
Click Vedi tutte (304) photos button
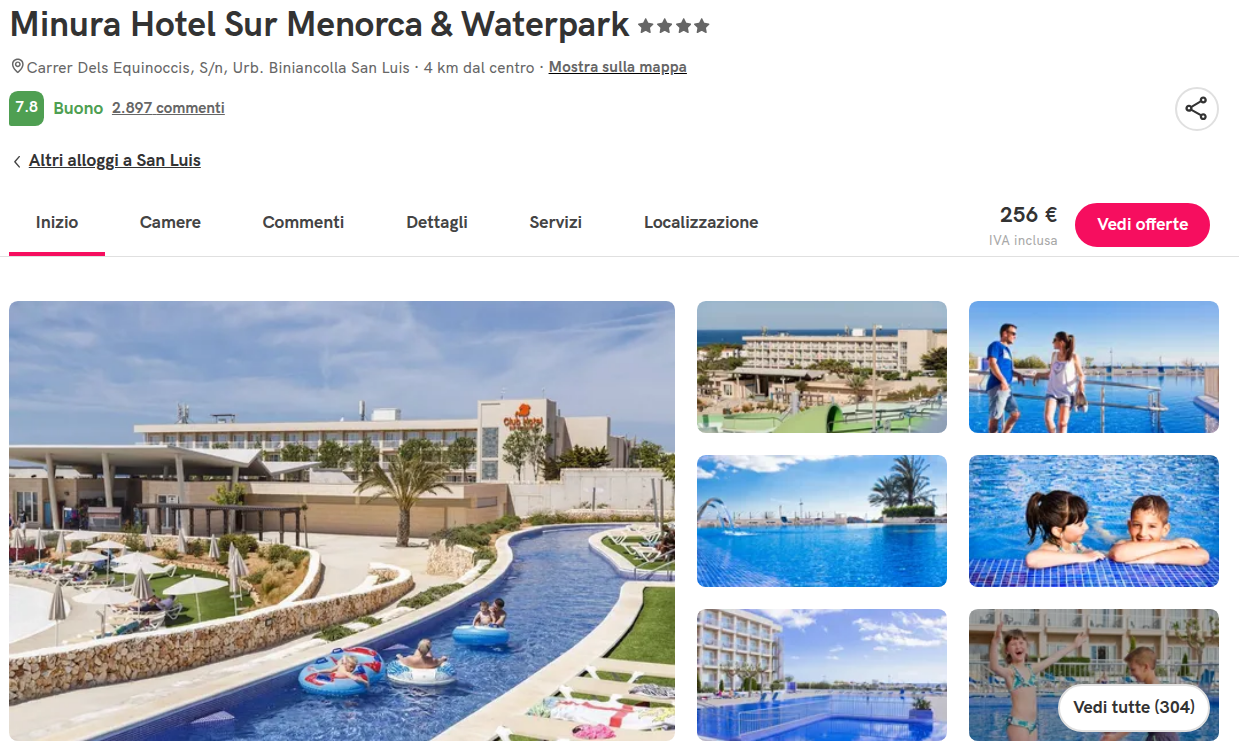[x=1134, y=707]
